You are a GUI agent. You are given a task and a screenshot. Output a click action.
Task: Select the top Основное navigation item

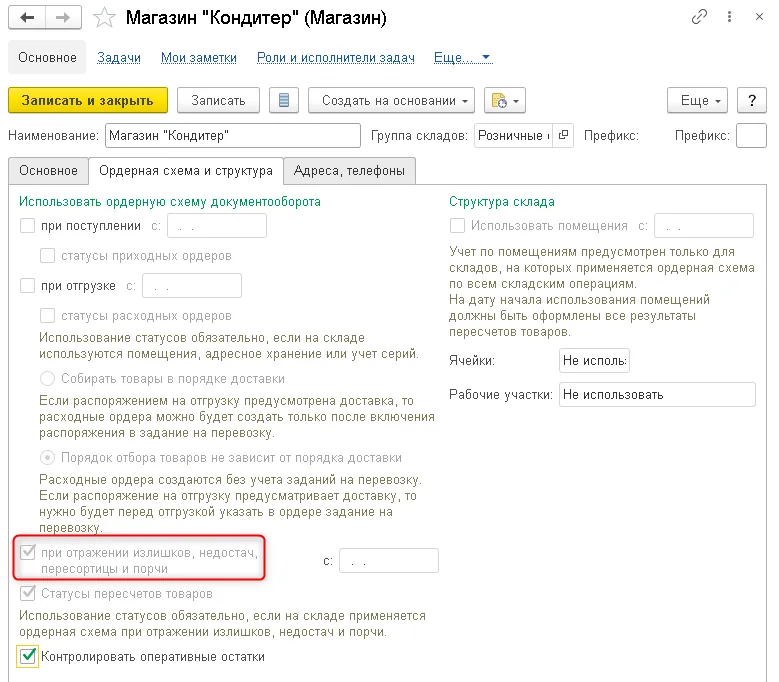point(47,58)
